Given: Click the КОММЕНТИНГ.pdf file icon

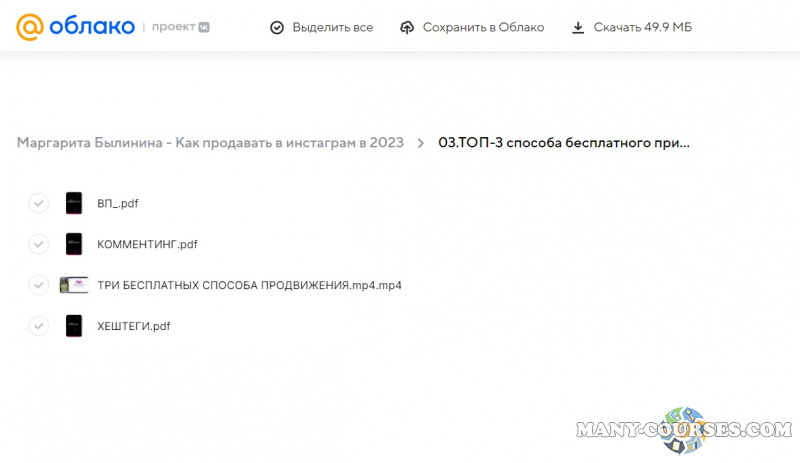Looking at the screenshot, I should (73, 244).
